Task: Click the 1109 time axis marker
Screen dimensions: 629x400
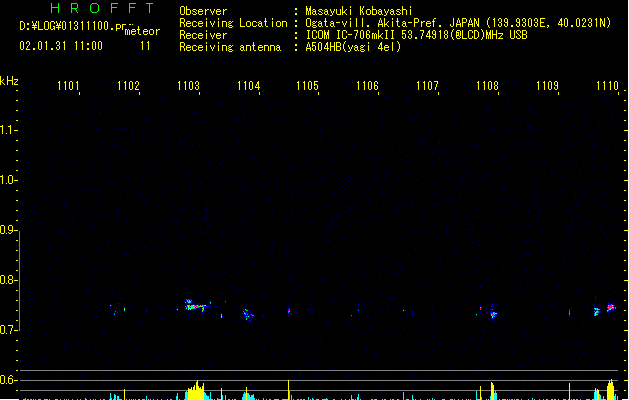Action: tap(547, 86)
